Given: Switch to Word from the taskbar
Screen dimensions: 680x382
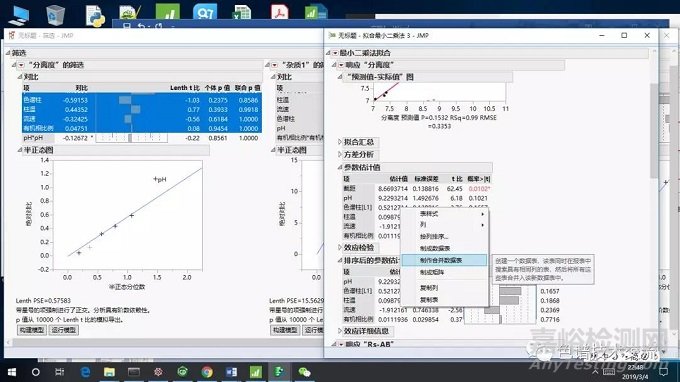Looking at the screenshot, I should (x=232, y=372).
